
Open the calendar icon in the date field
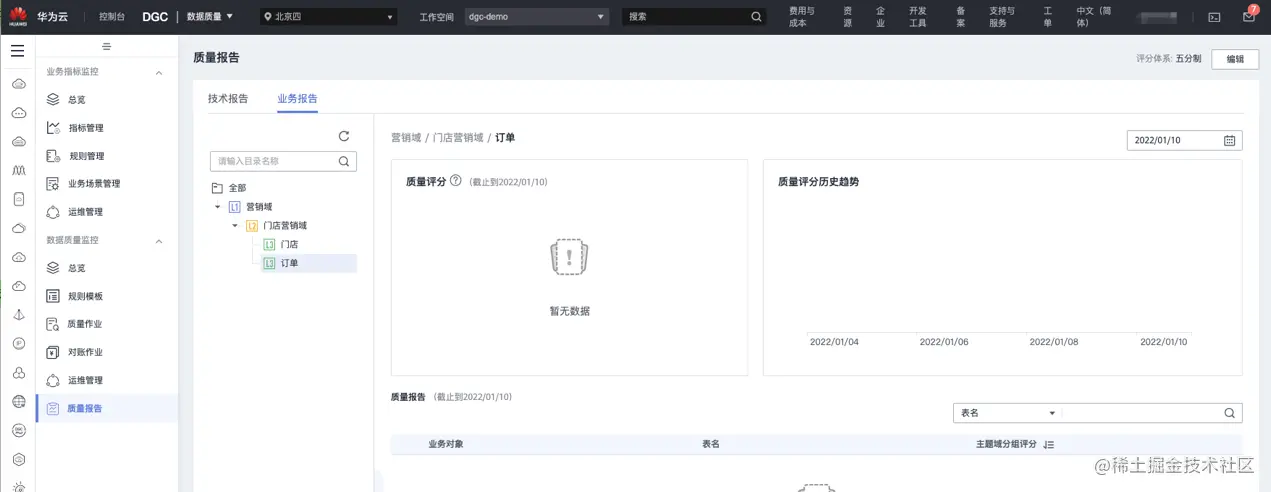(x=1230, y=140)
